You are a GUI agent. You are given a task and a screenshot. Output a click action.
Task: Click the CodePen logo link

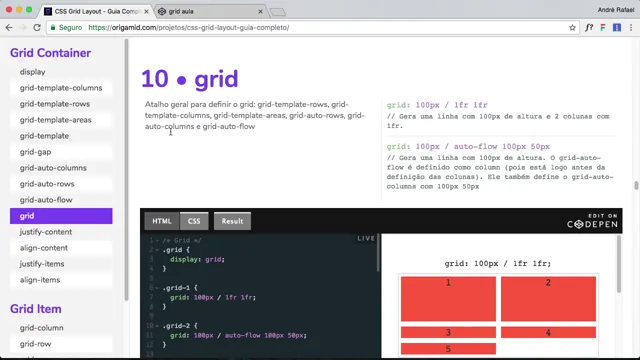592,221
